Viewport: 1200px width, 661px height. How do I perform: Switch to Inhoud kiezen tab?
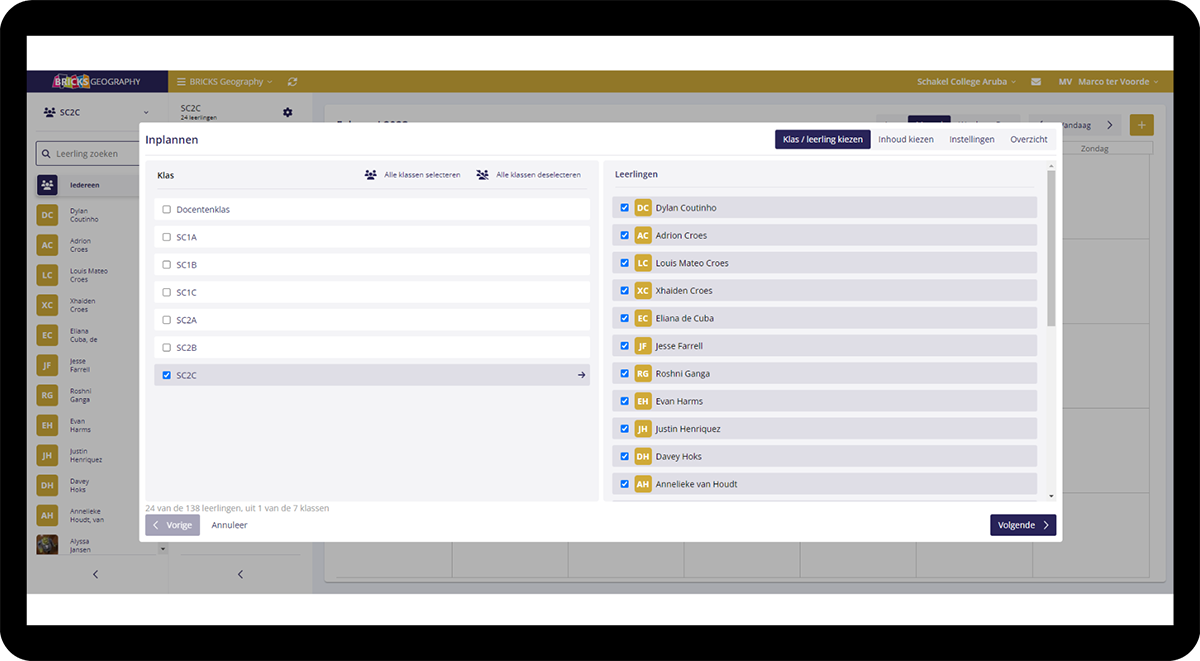tap(905, 140)
